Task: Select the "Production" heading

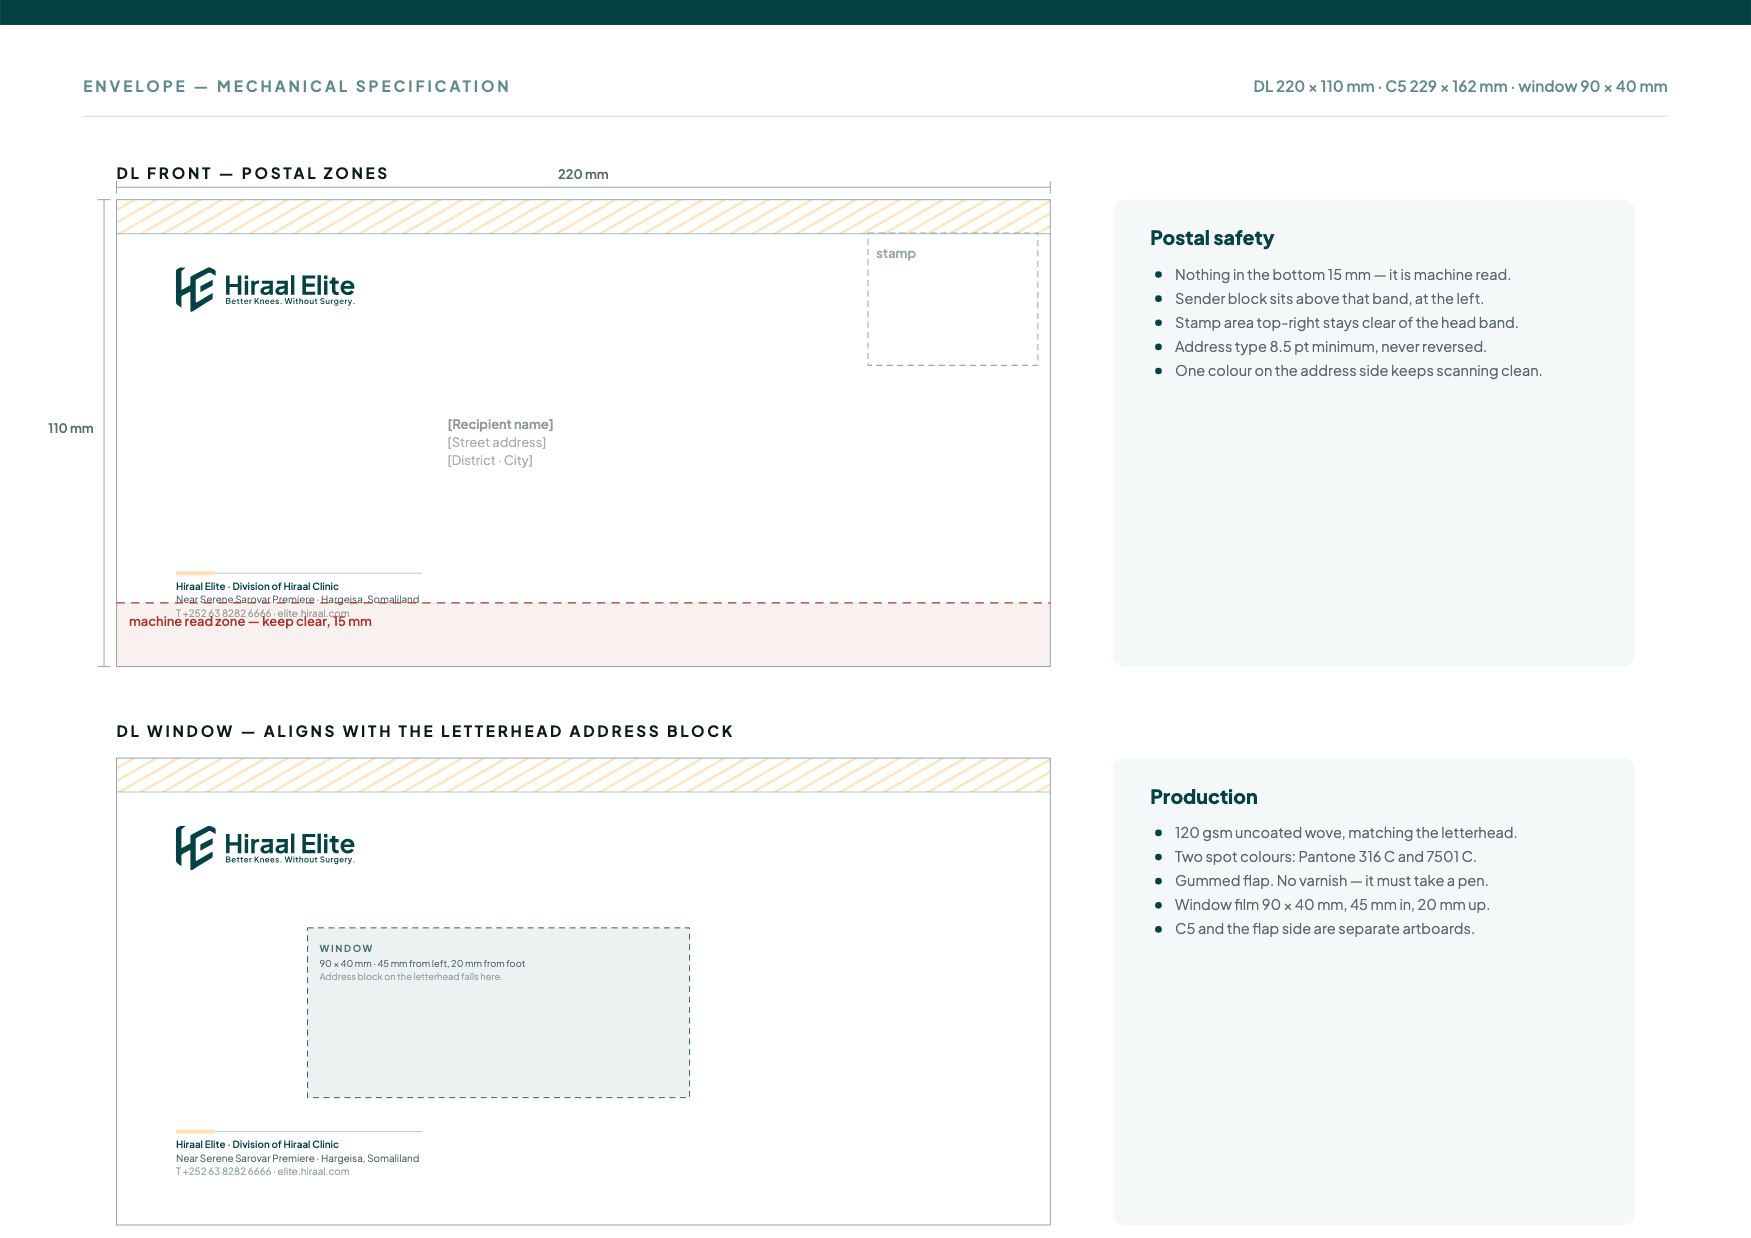Action: (x=1204, y=797)
